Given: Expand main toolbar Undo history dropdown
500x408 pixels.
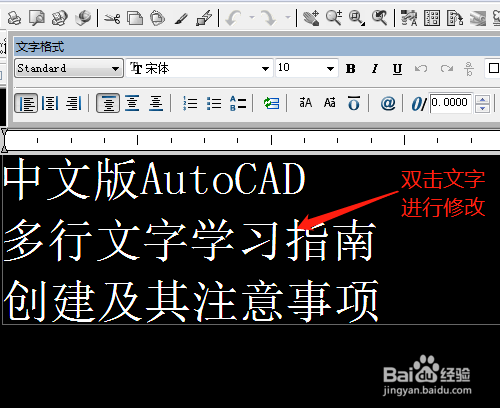Looking at the screenshot, I should (x=252, y=17).
